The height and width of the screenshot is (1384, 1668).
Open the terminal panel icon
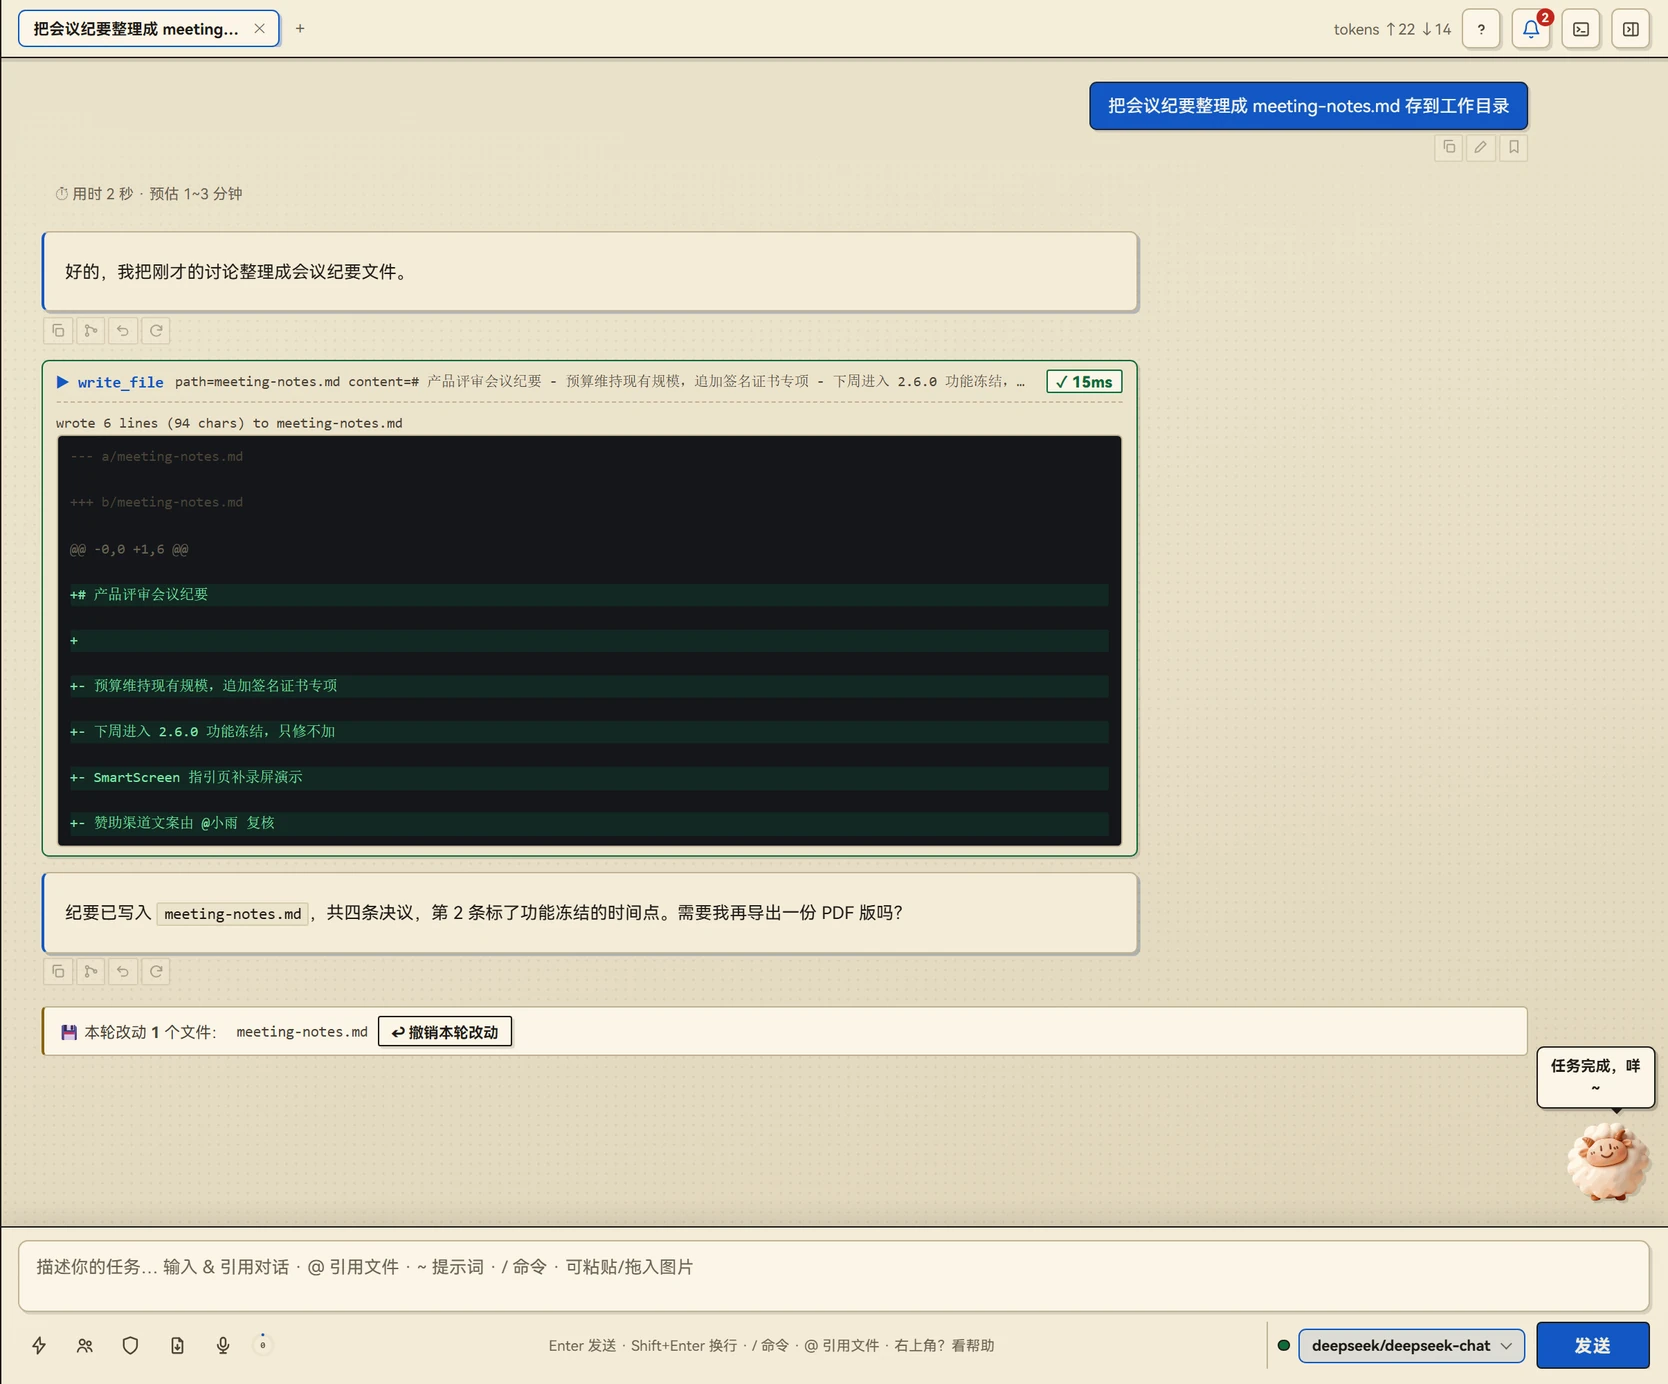(x=1581, y=29)
